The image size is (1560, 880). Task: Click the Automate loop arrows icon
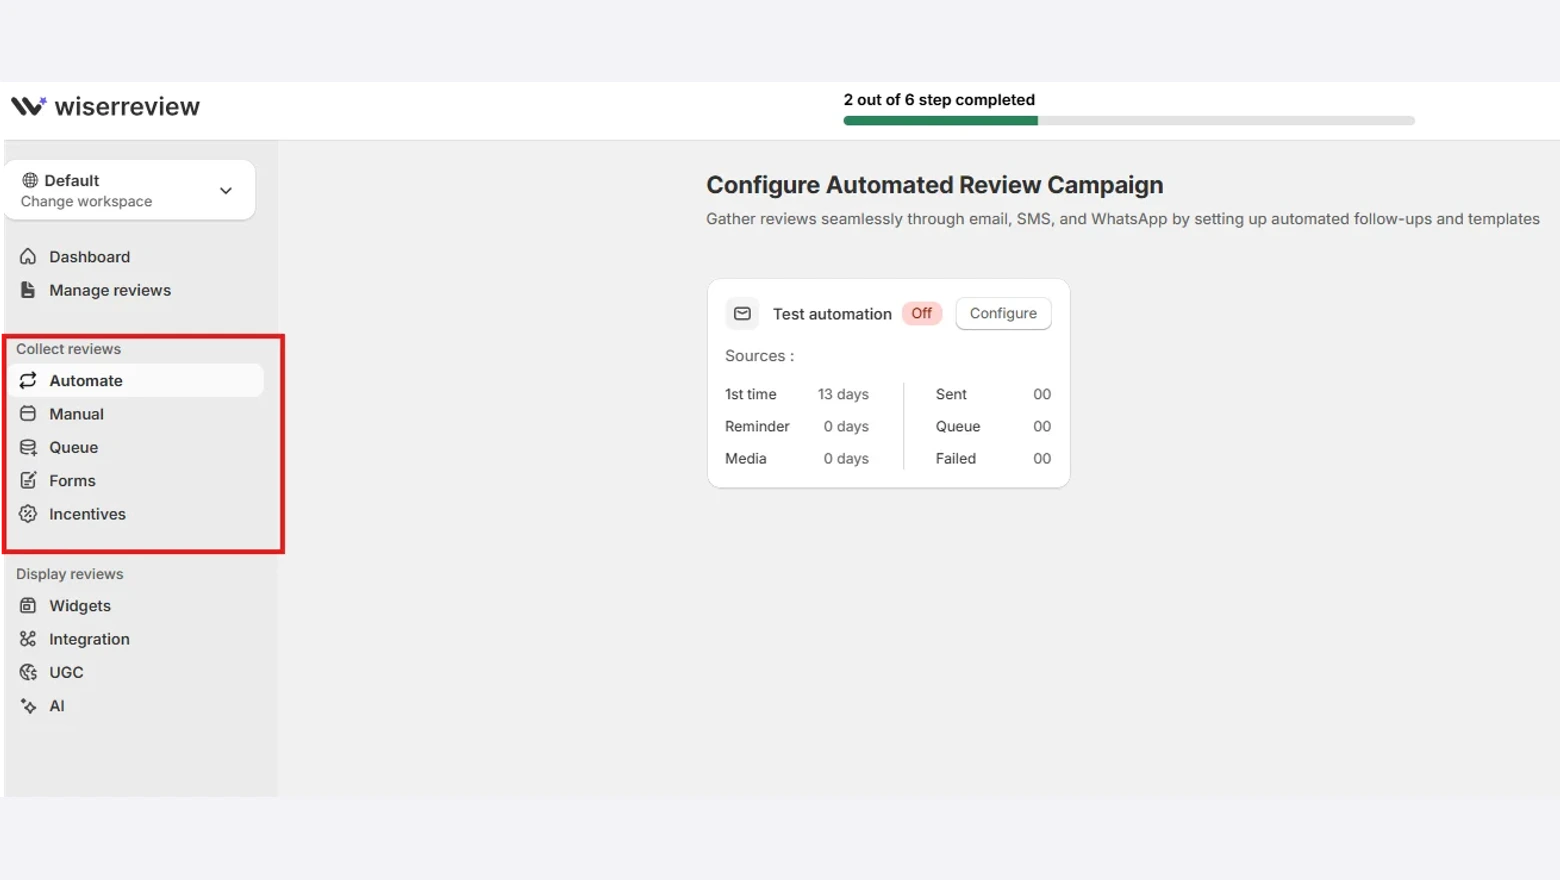28,380
